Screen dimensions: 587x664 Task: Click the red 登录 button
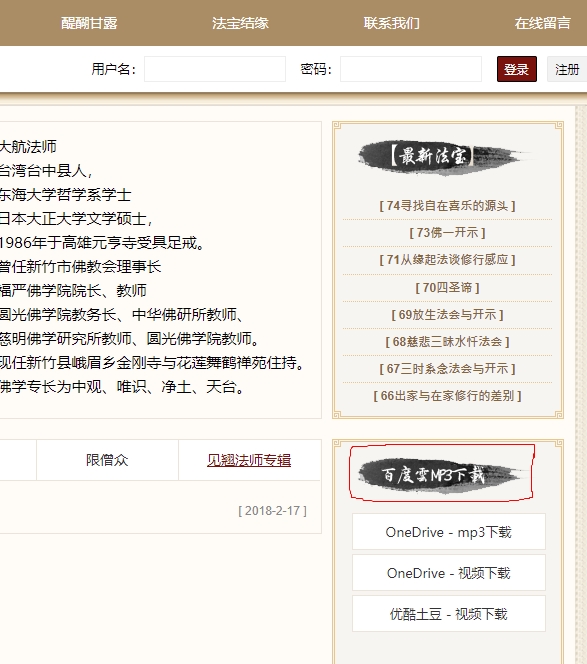[x=517, y=69]
